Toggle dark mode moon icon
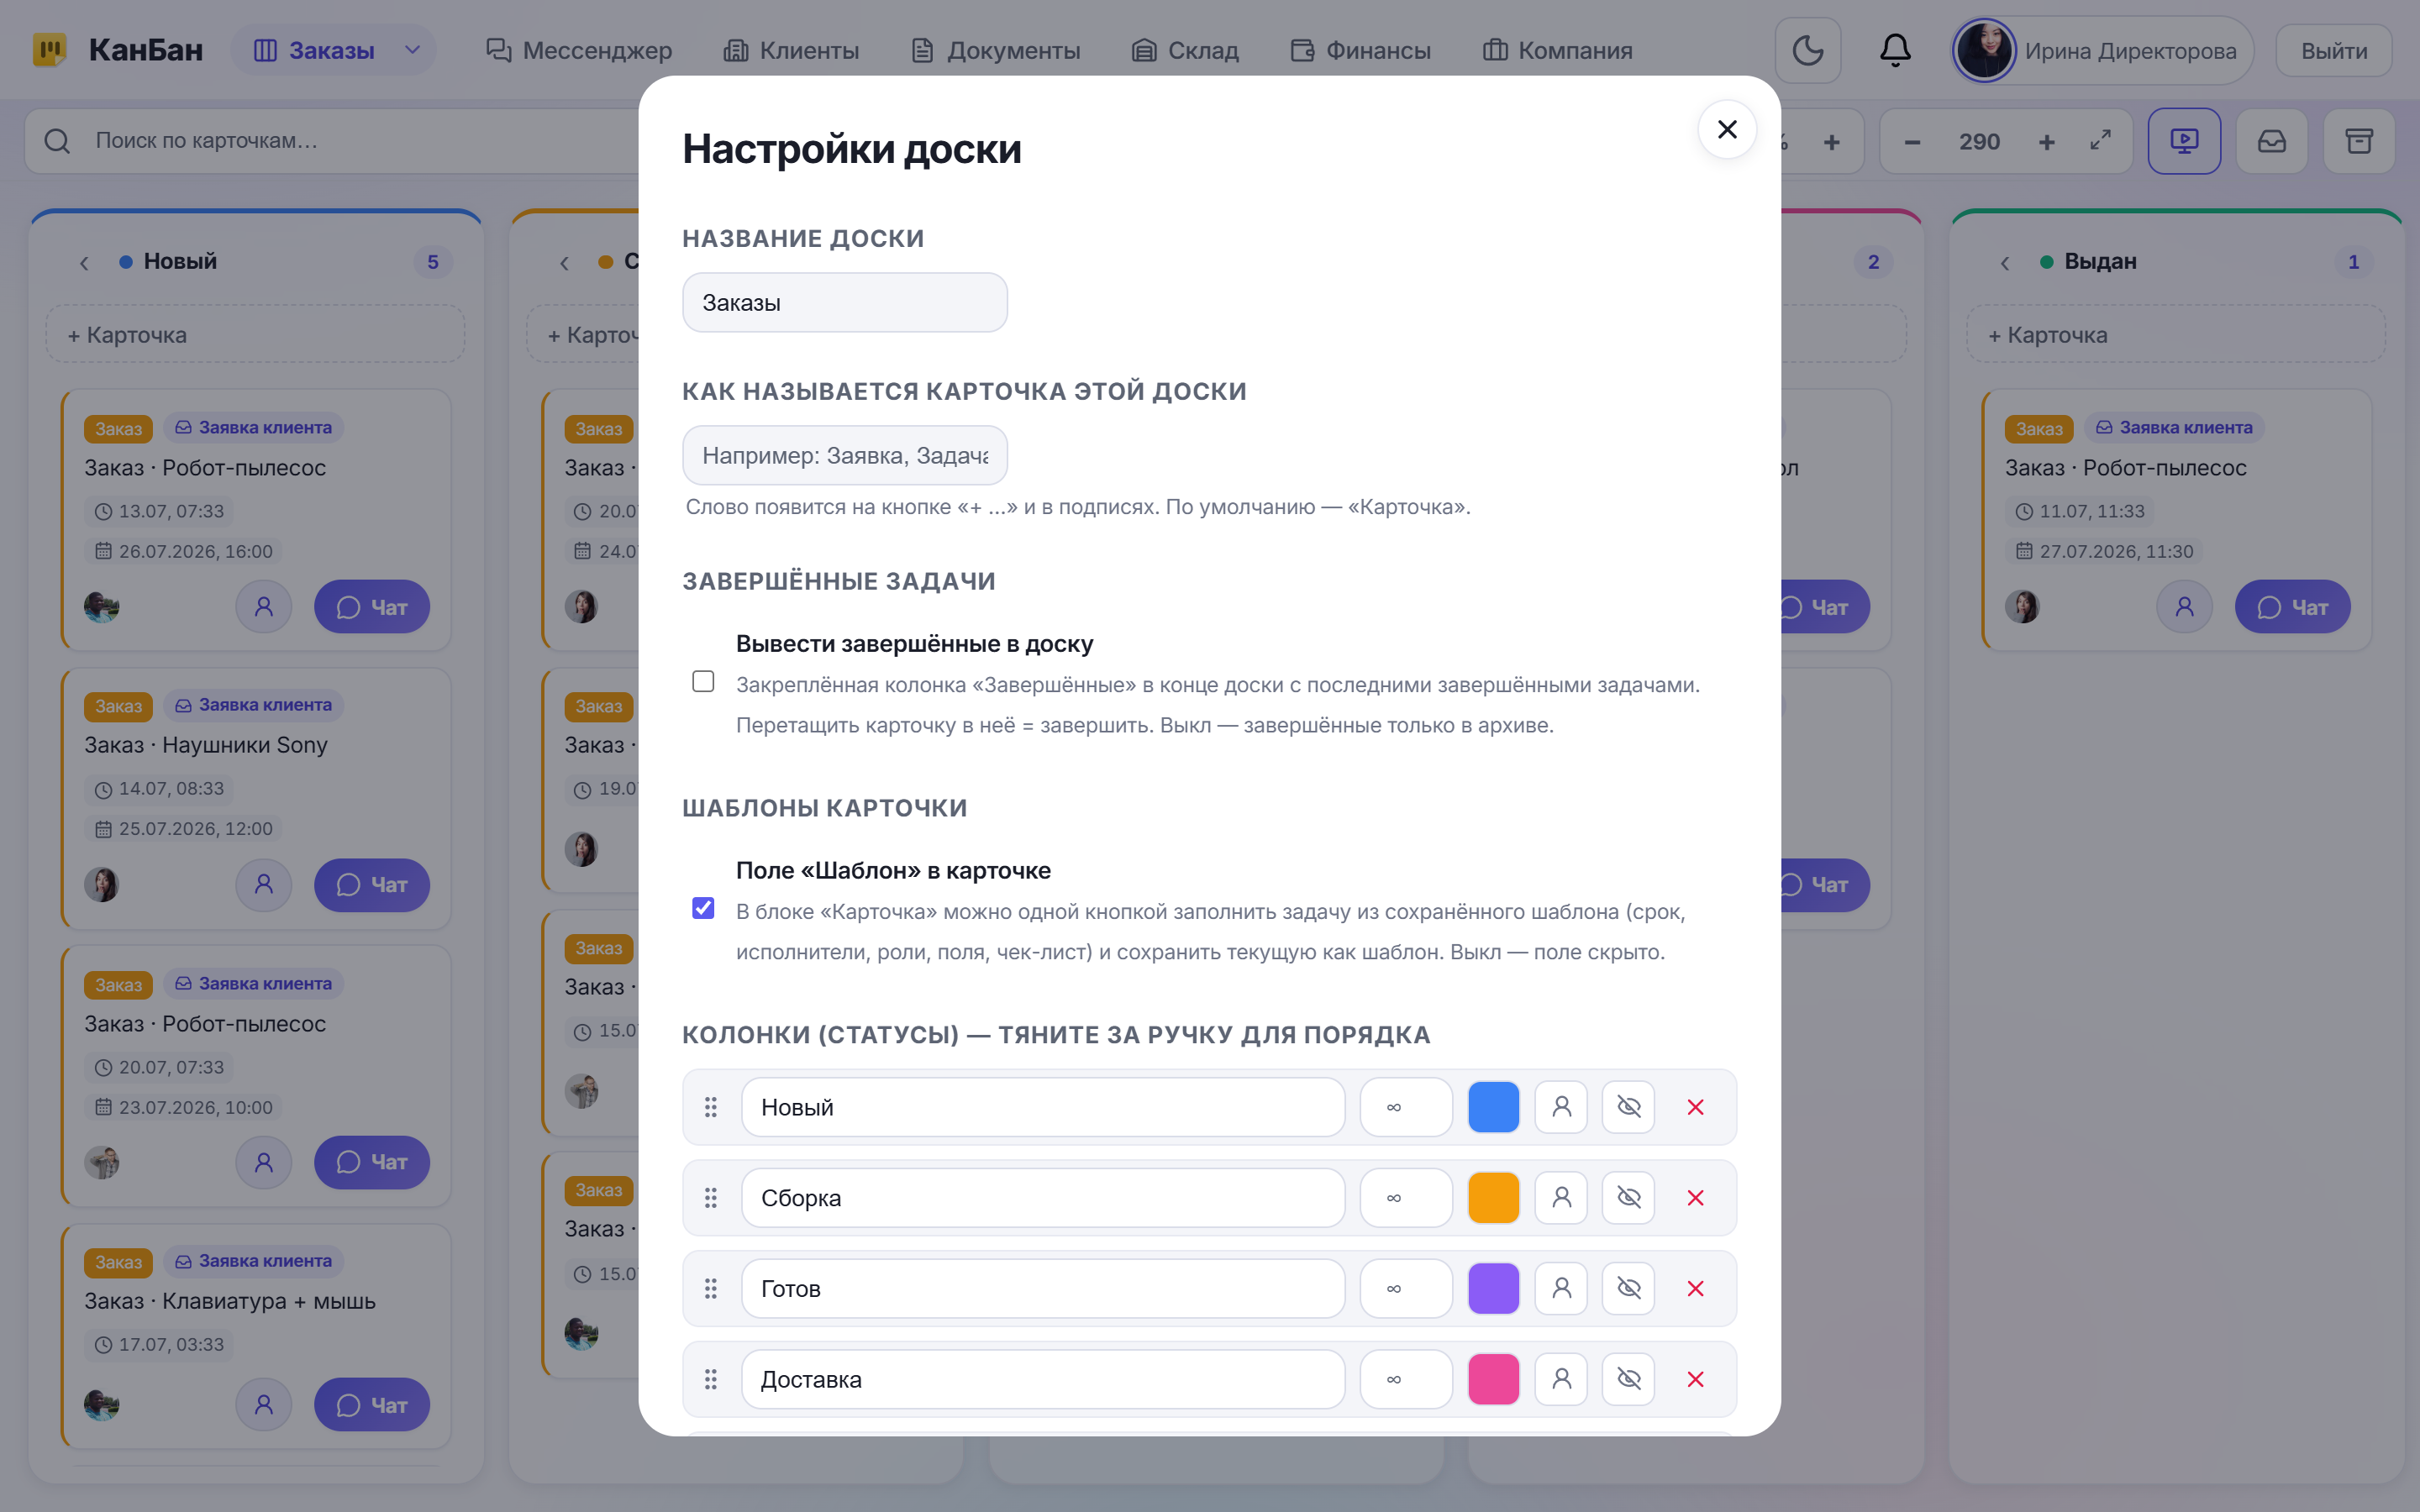2420x1512 pixels. [1807, 50]
